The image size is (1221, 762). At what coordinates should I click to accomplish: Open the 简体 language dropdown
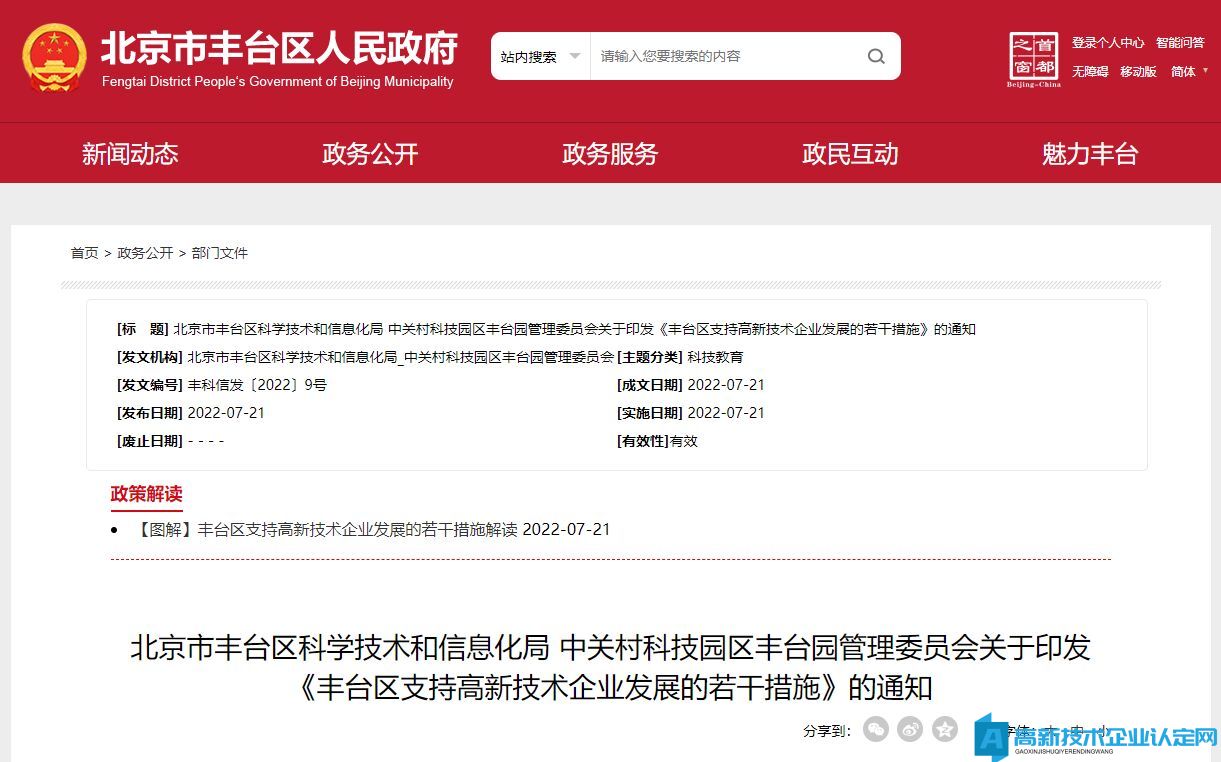(1189, 72)
